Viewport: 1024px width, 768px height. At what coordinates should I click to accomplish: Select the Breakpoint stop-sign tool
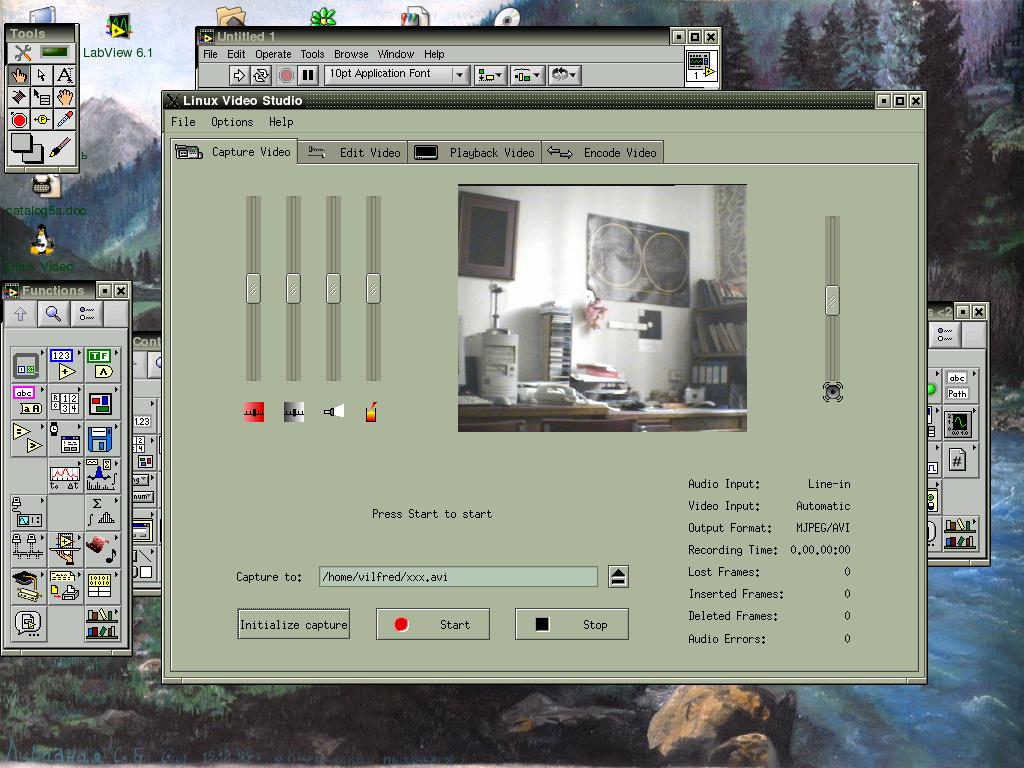click(x=18, y=120)
